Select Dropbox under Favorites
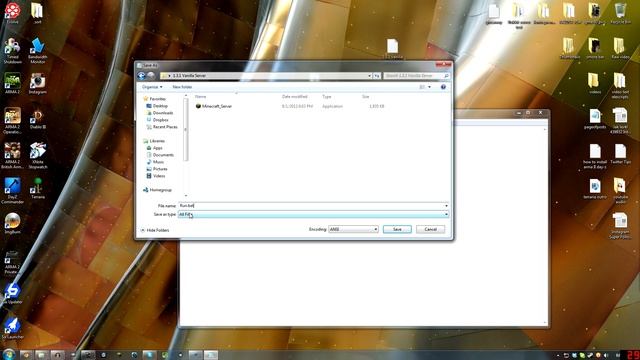 pyautogui.click(x=160, y=120)
